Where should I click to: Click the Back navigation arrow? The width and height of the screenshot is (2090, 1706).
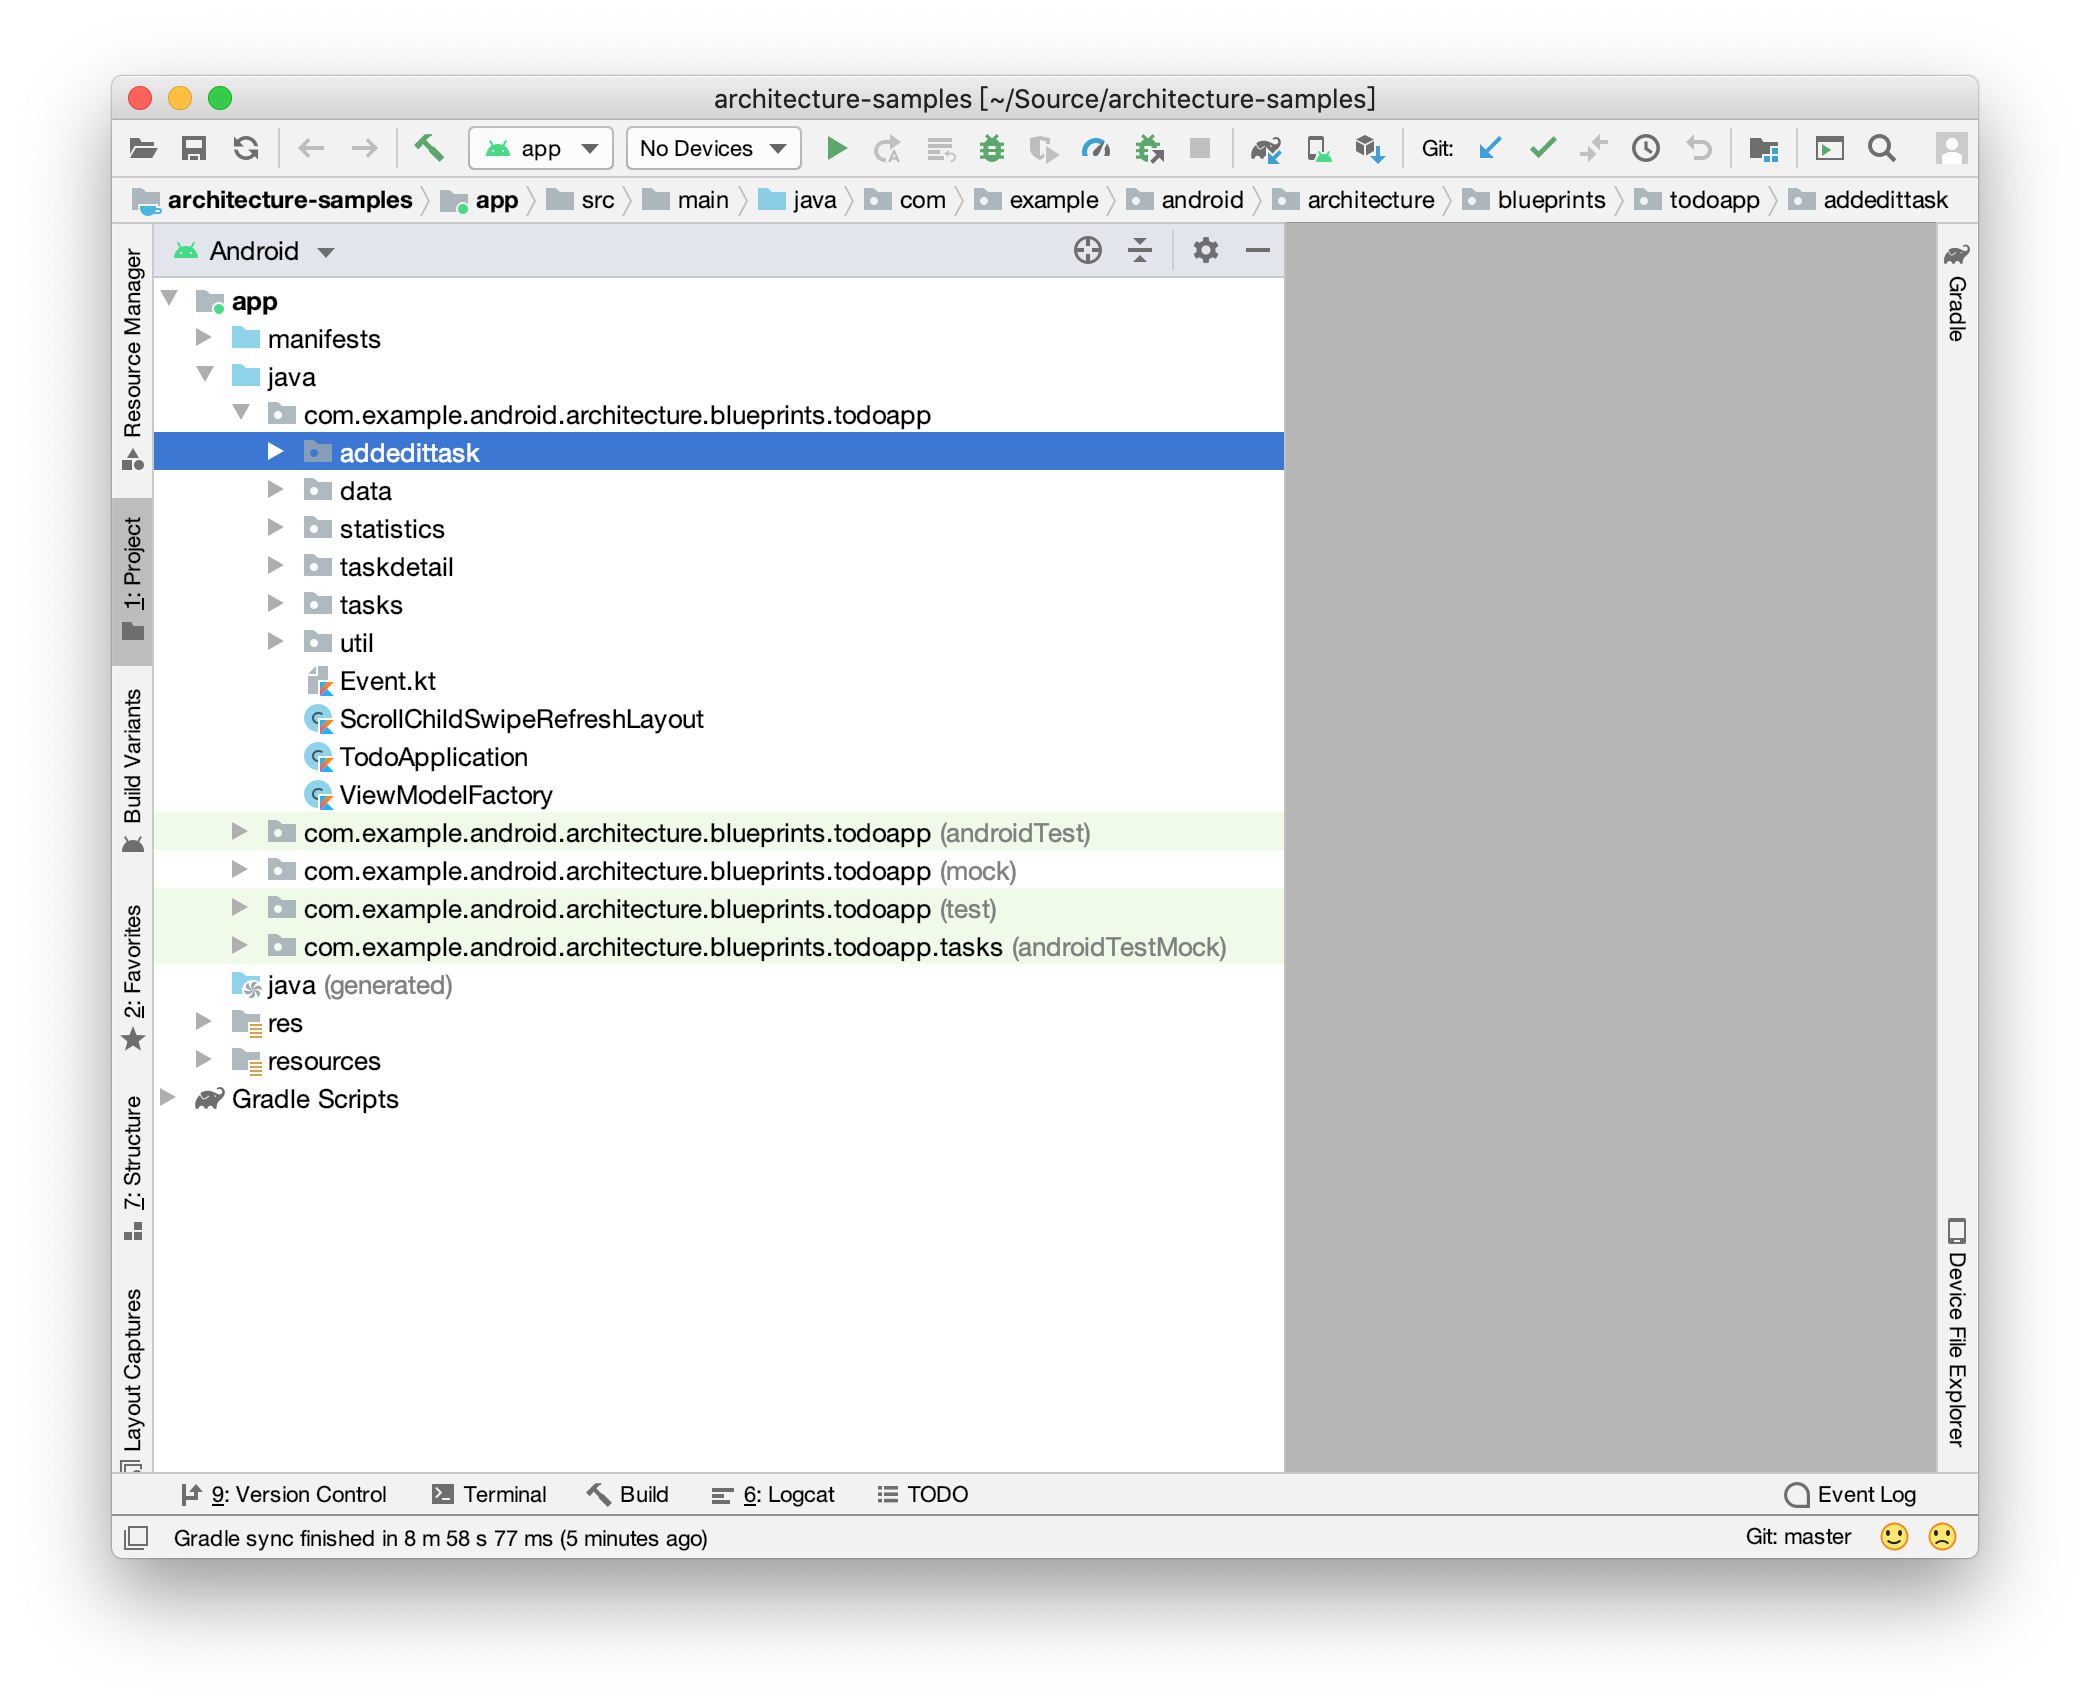click(311, 149)
